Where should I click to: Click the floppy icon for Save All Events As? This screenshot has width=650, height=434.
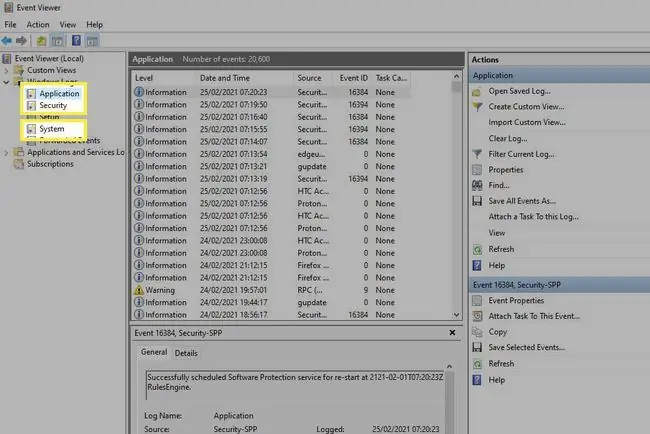[477, 201]
